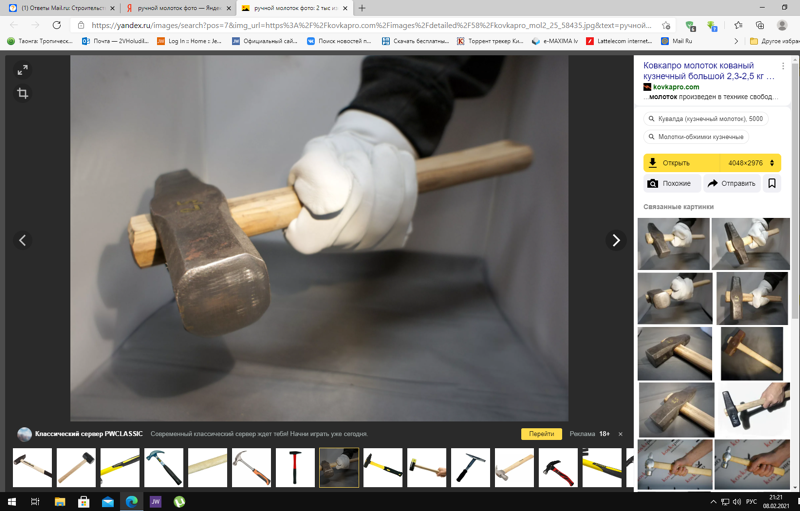The width and height of the screenshot is (800, 511).
Task: Select first related hammer thumbnail under Связанные картинки
Action: click(673, 244)
